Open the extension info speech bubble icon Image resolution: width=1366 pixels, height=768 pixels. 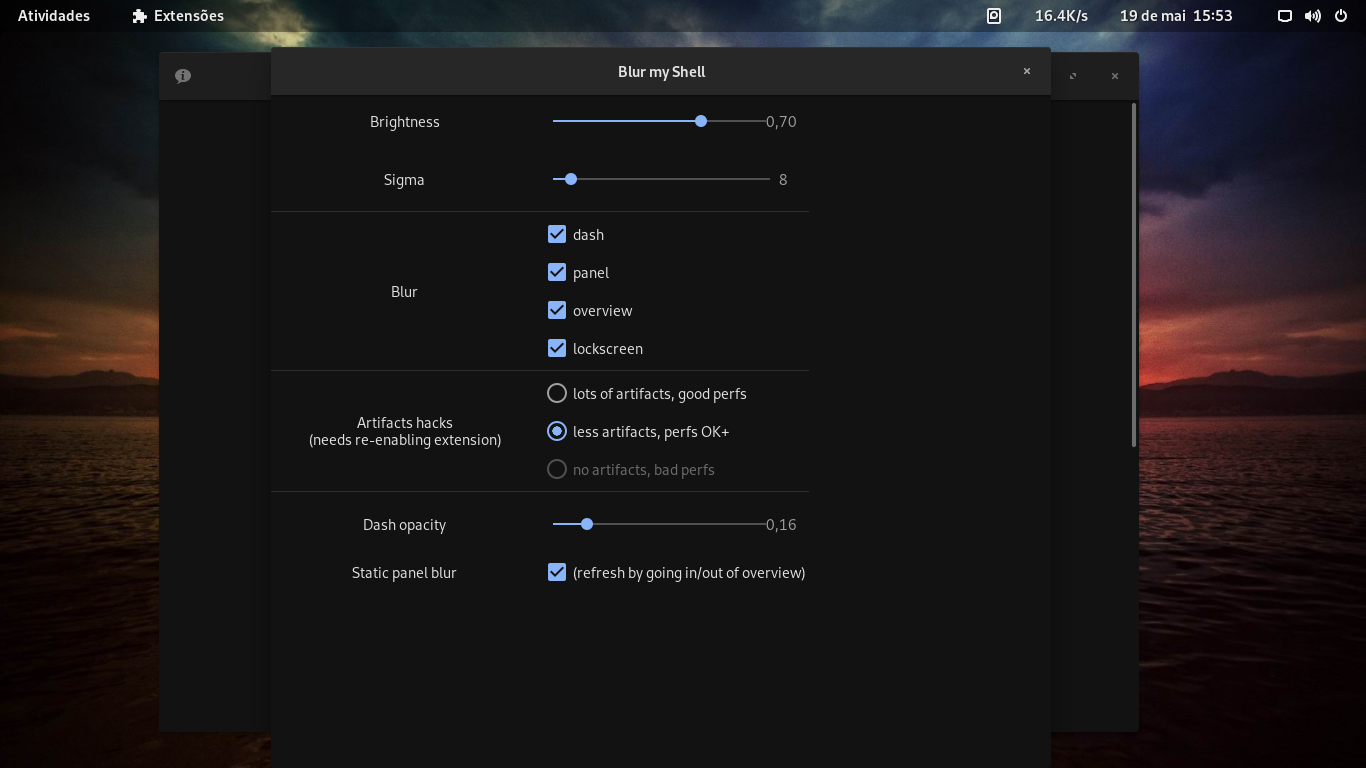pyautogui.click(x=182, y=75)
